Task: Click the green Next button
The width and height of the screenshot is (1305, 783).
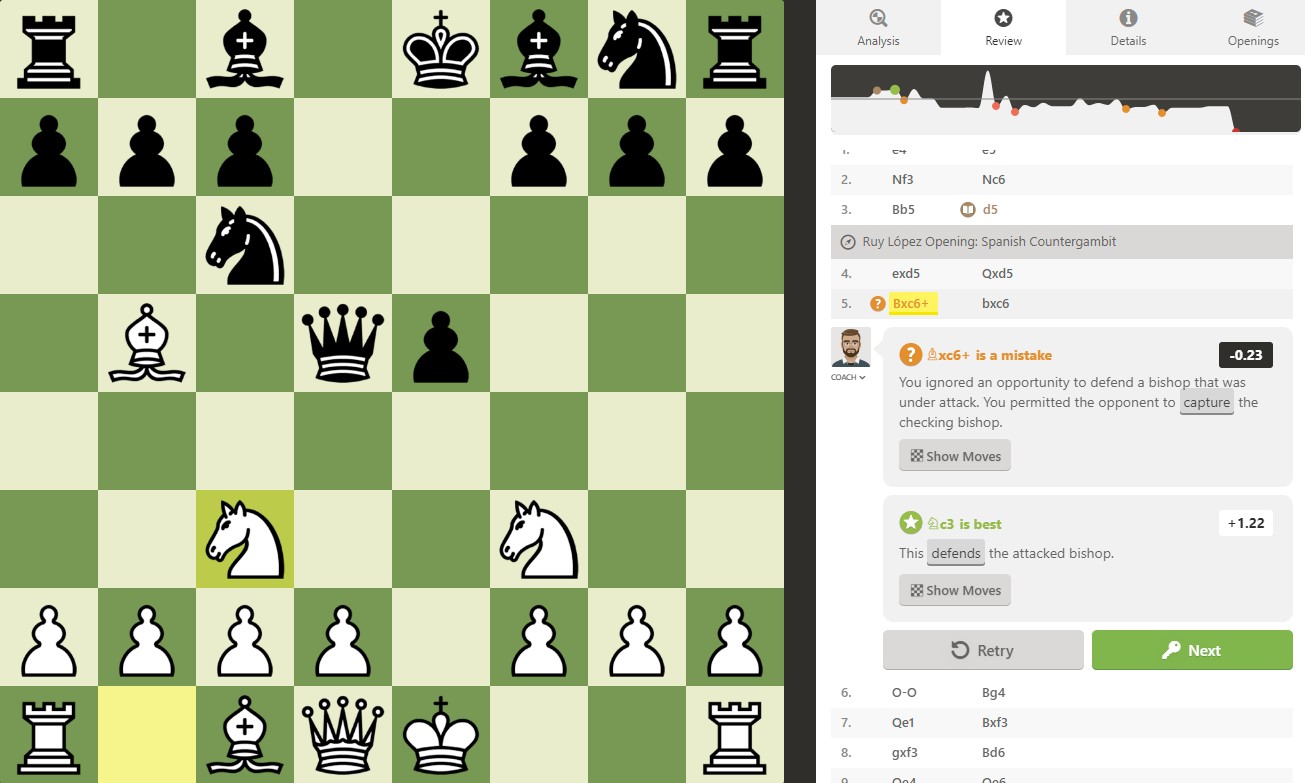Action: pos(1192,650)
